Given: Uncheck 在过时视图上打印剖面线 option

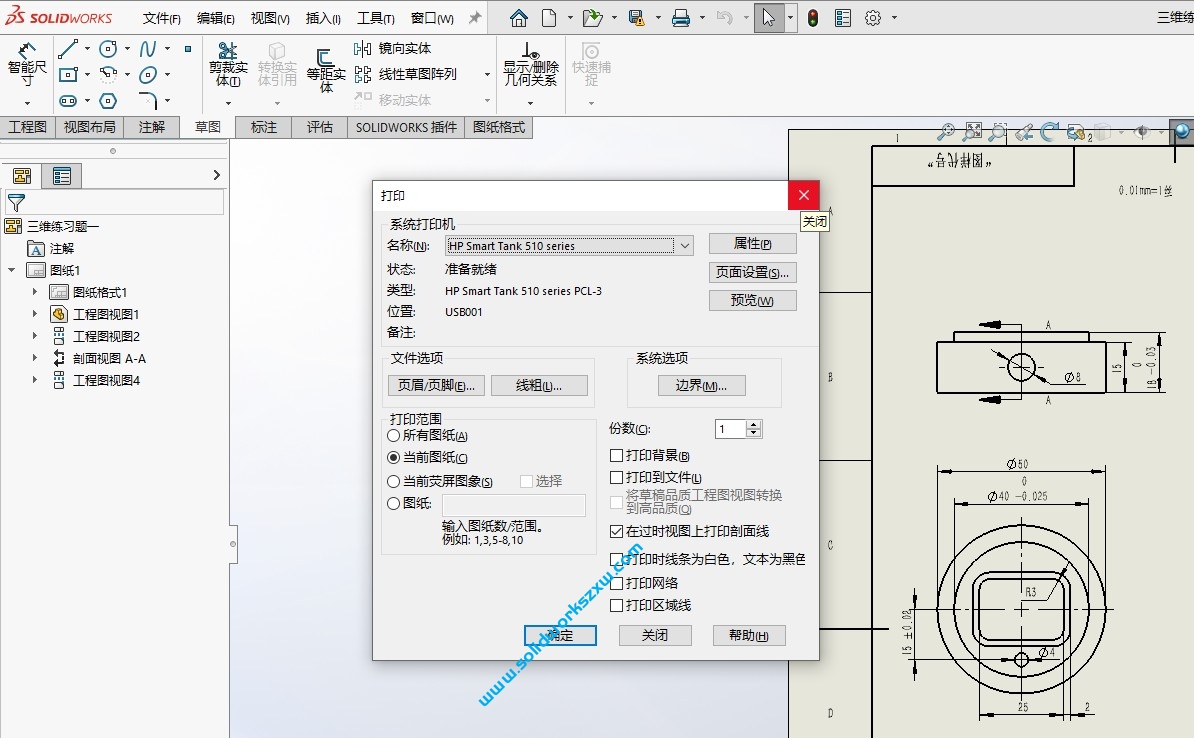Looking at the screenshot, I should coord(617,531).
